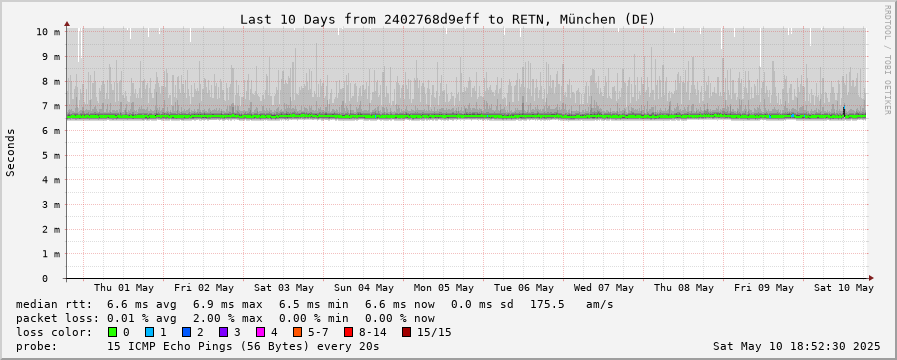Image resolution: width=897 pixels, height=360 pixels.
Task: Click the light blue loss color 1 swatch
Action: [149, 332]
